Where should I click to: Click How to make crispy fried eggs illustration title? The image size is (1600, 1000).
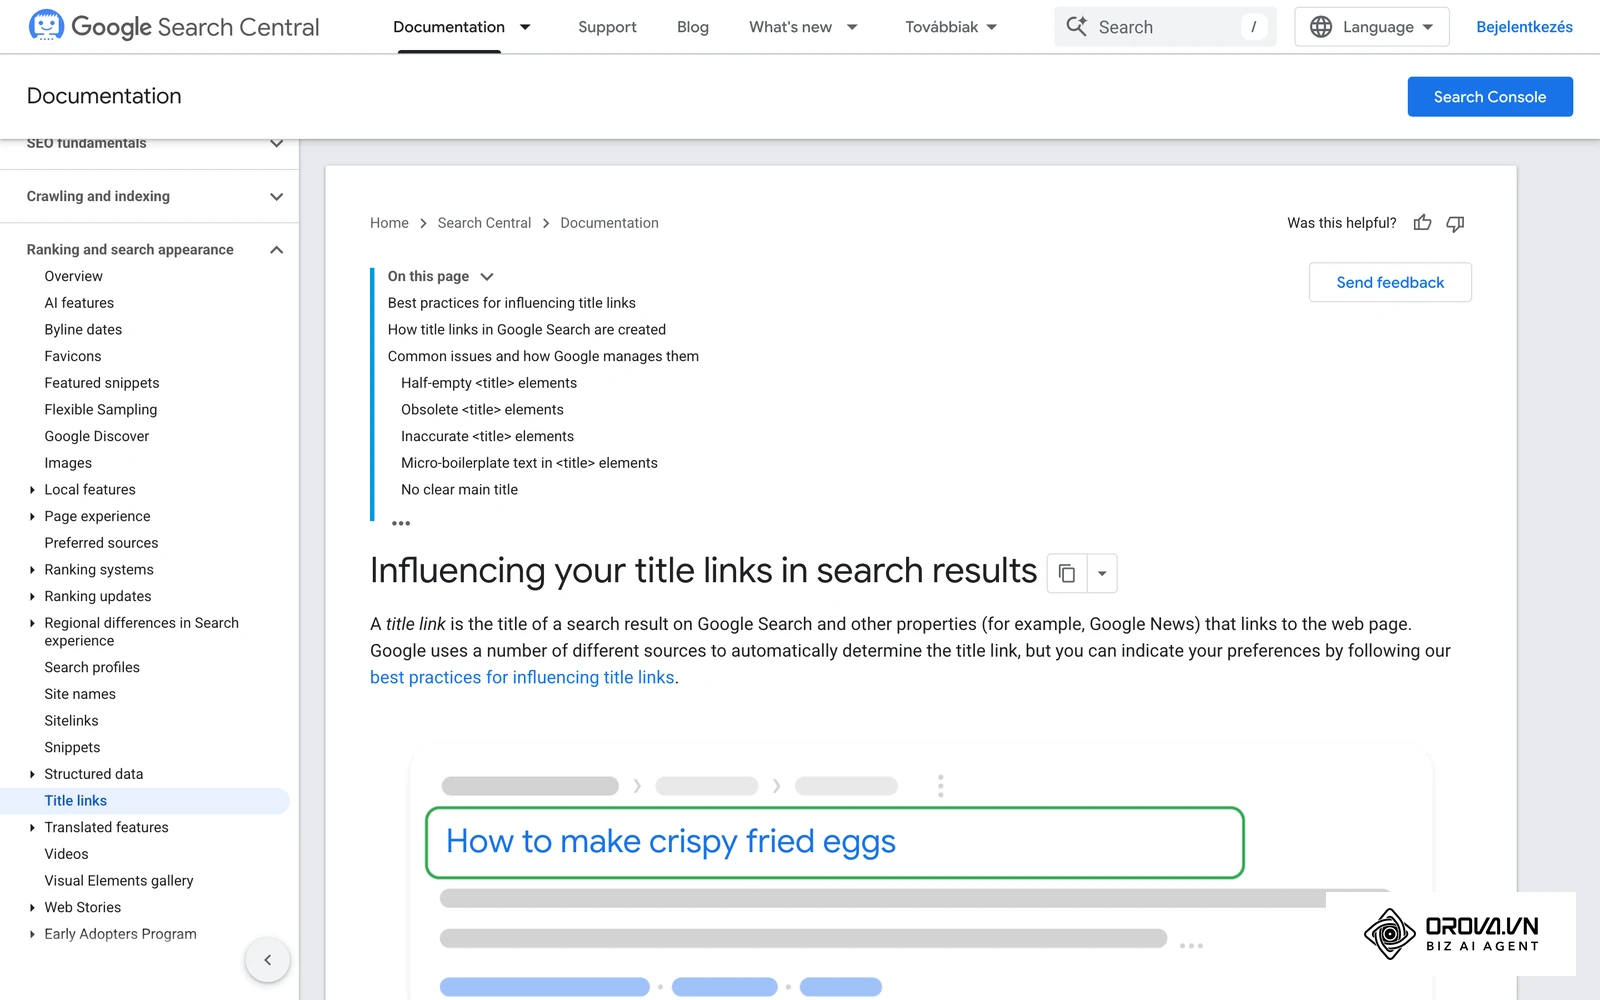click(x=671, y=842)
